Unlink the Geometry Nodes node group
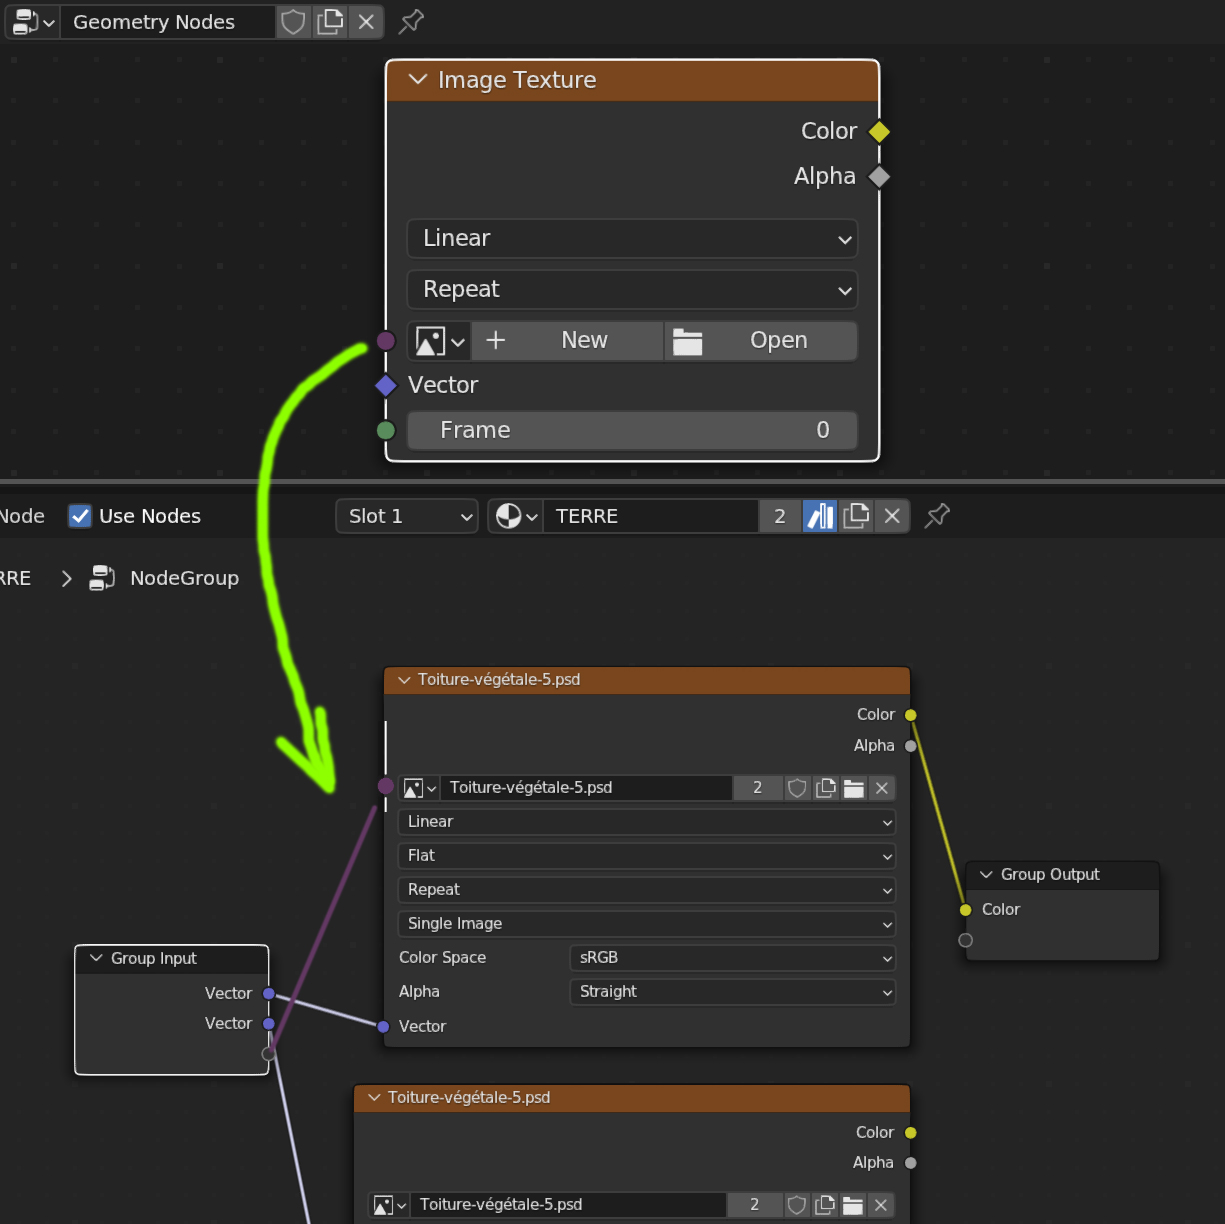 (366, 22)
